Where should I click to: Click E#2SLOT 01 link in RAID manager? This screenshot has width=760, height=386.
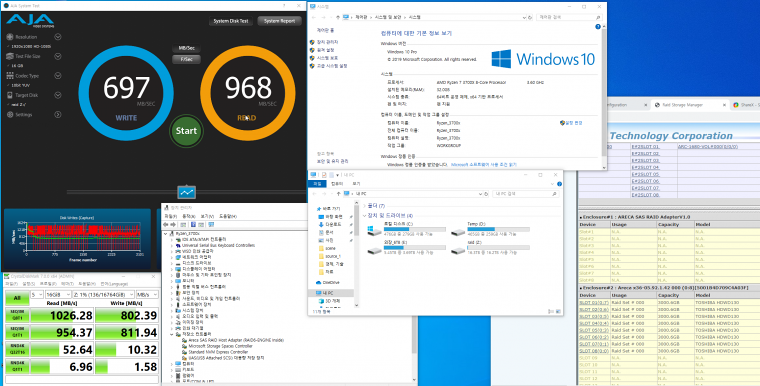tap(645, 146)
